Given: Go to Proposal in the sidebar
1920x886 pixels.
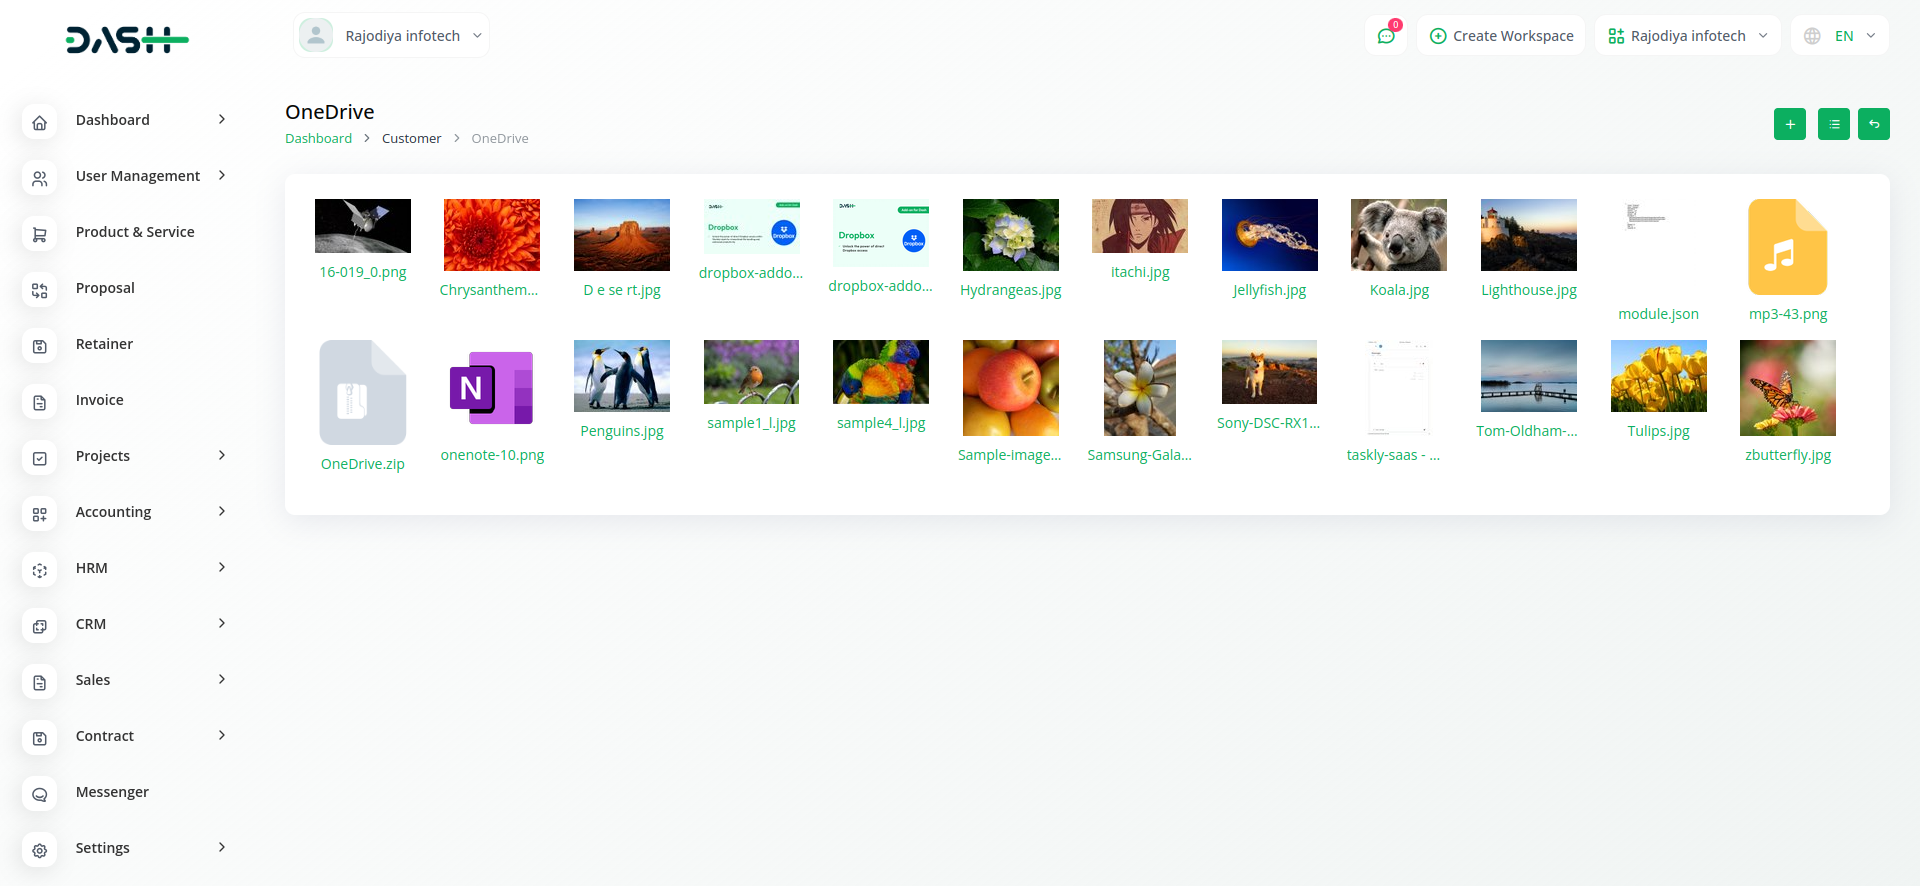Looking at the screenshot, I should [x=105, y=288].
